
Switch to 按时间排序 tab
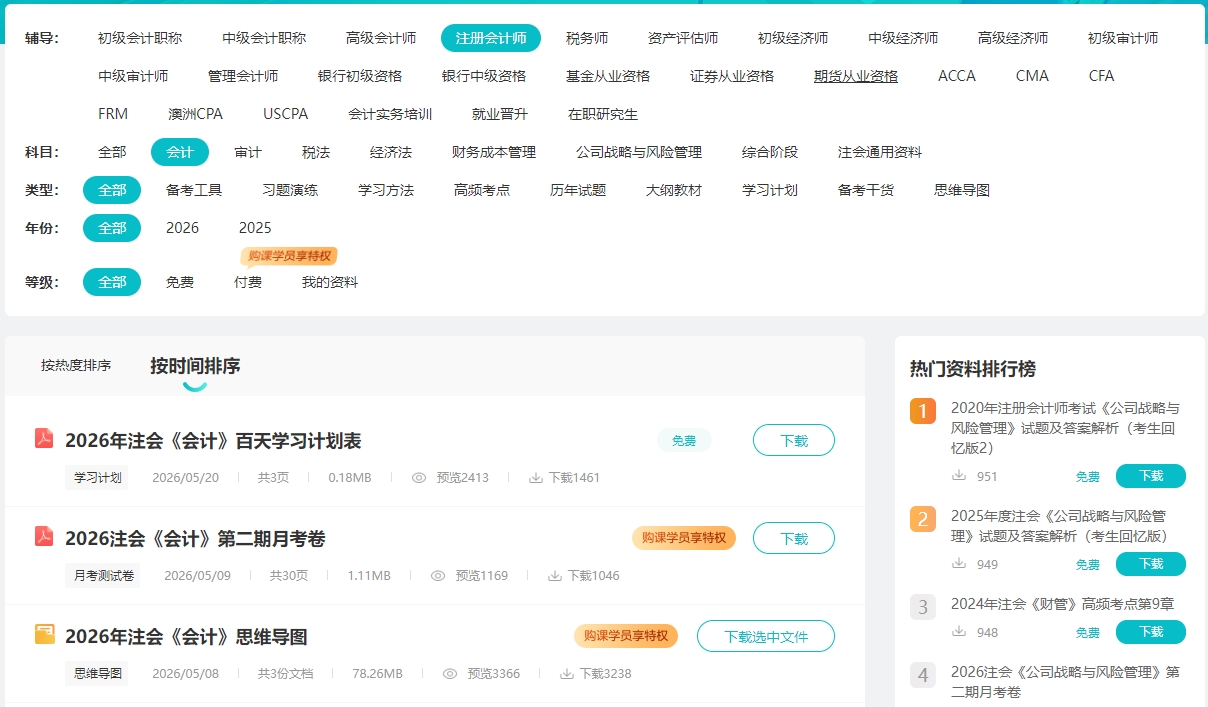[x=195, y=365]
